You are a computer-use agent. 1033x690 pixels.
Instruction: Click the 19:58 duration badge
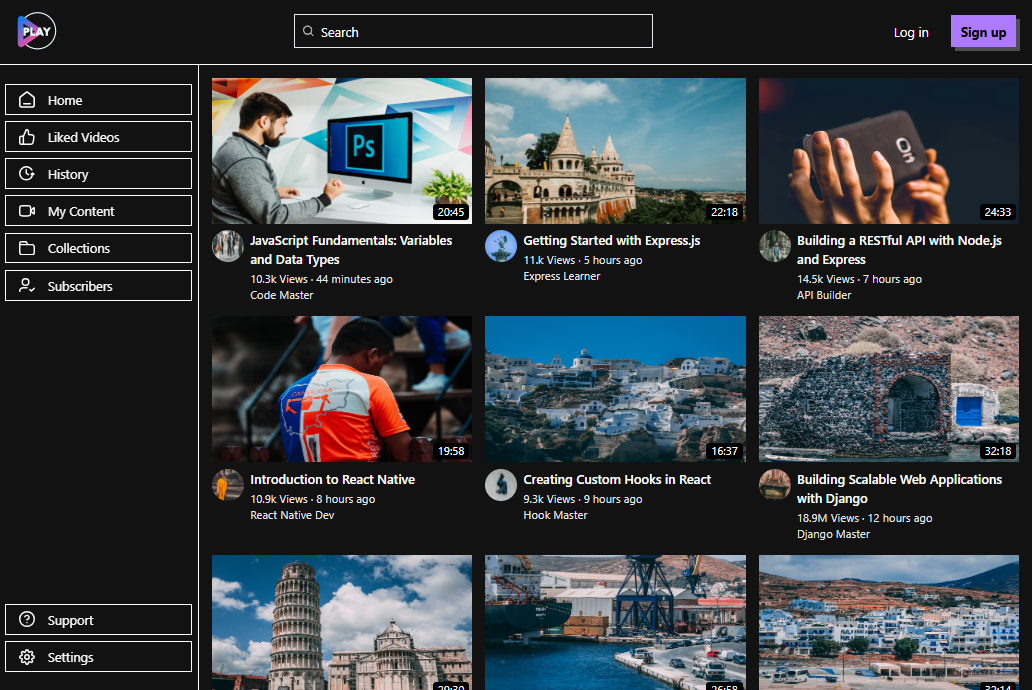451,451
